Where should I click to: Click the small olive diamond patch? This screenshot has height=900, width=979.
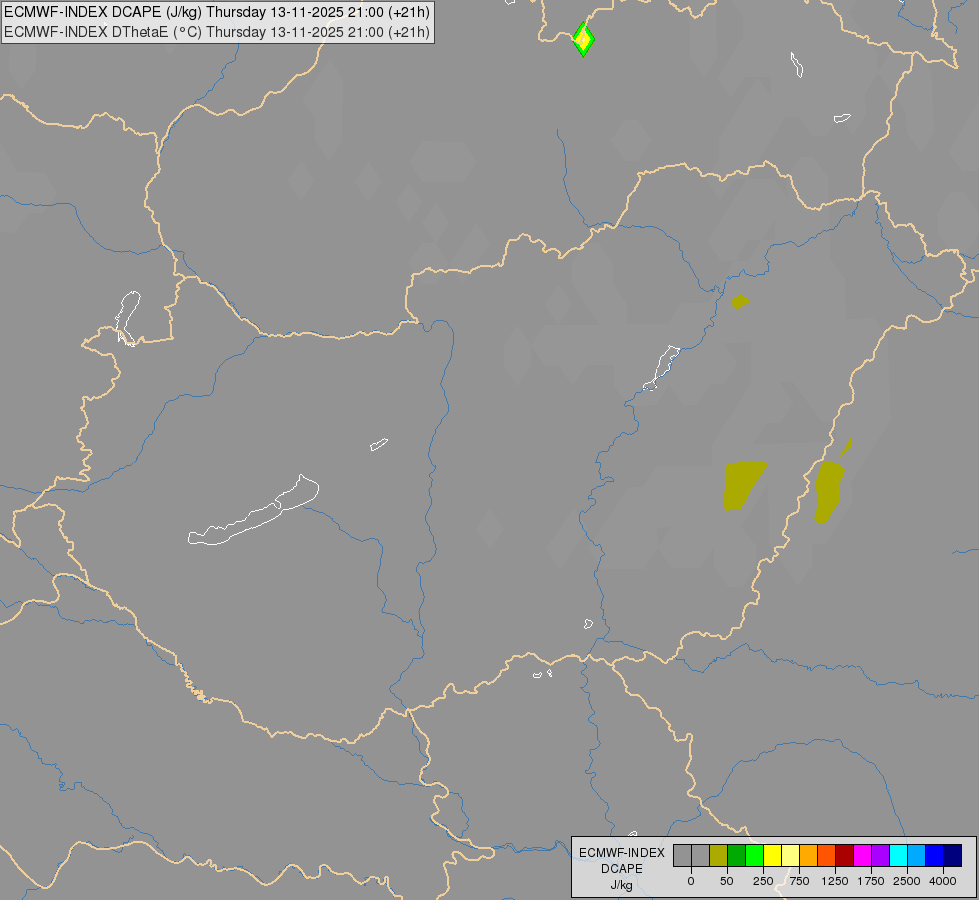[740, 302]
